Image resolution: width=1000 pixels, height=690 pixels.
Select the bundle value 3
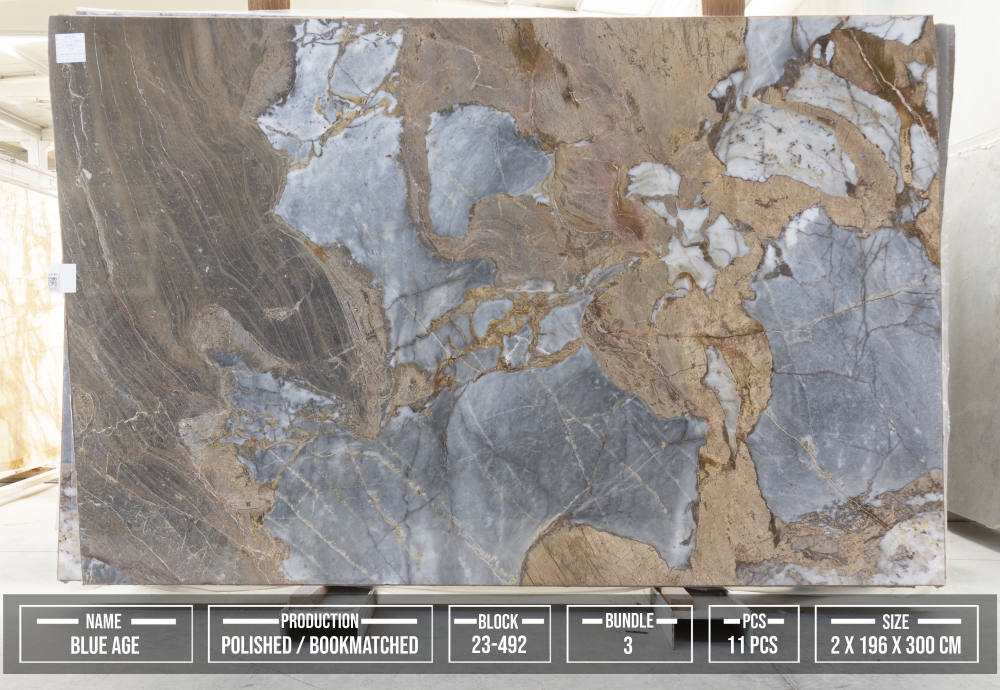[628, 645]
